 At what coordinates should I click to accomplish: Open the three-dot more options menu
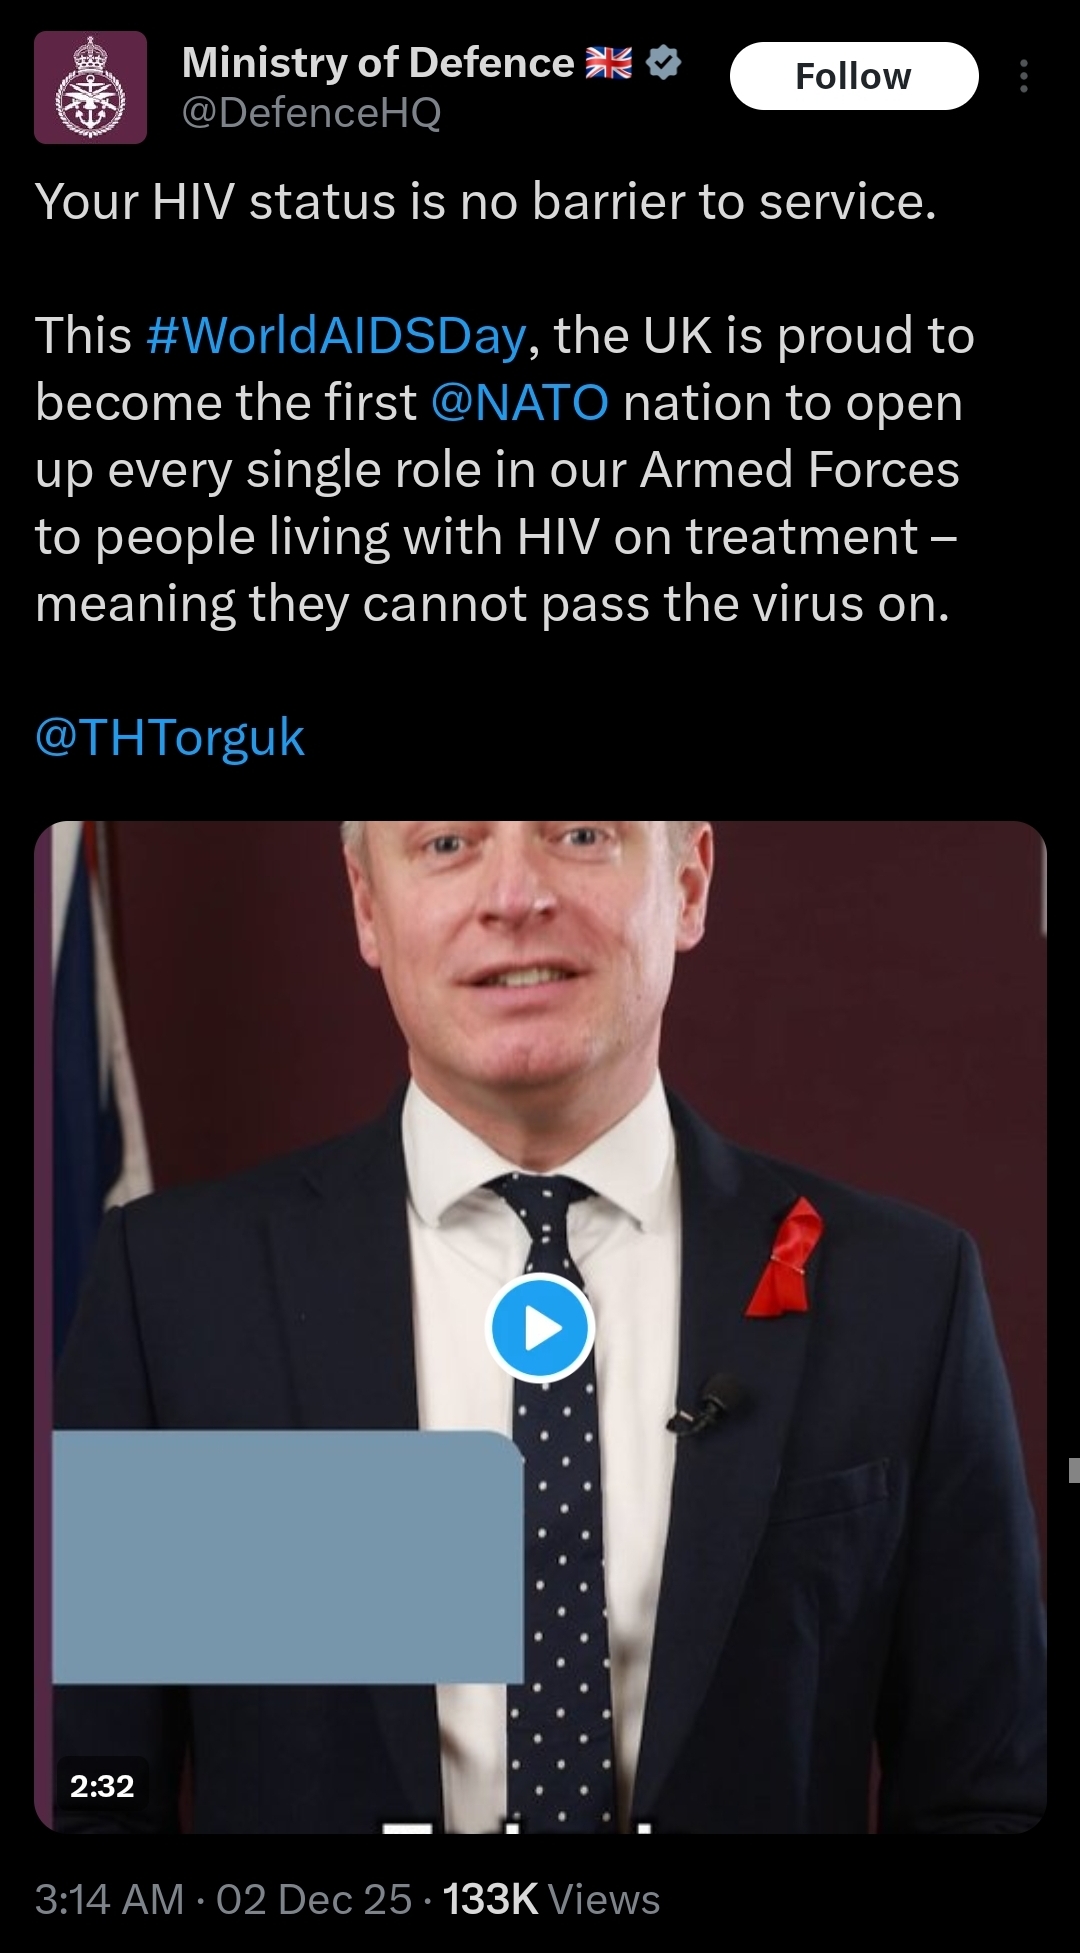(x=1023, y=76)
